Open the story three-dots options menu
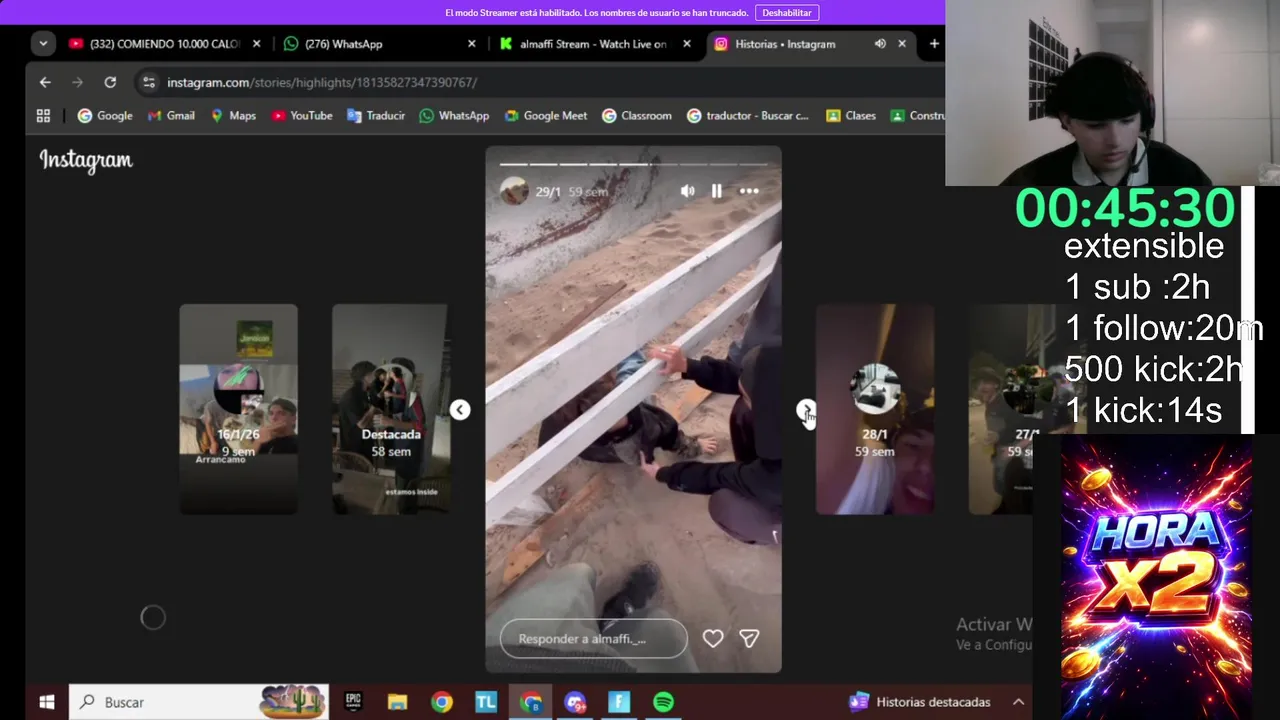The width and height of the screenshot is (1280, 720). [749, 191]
